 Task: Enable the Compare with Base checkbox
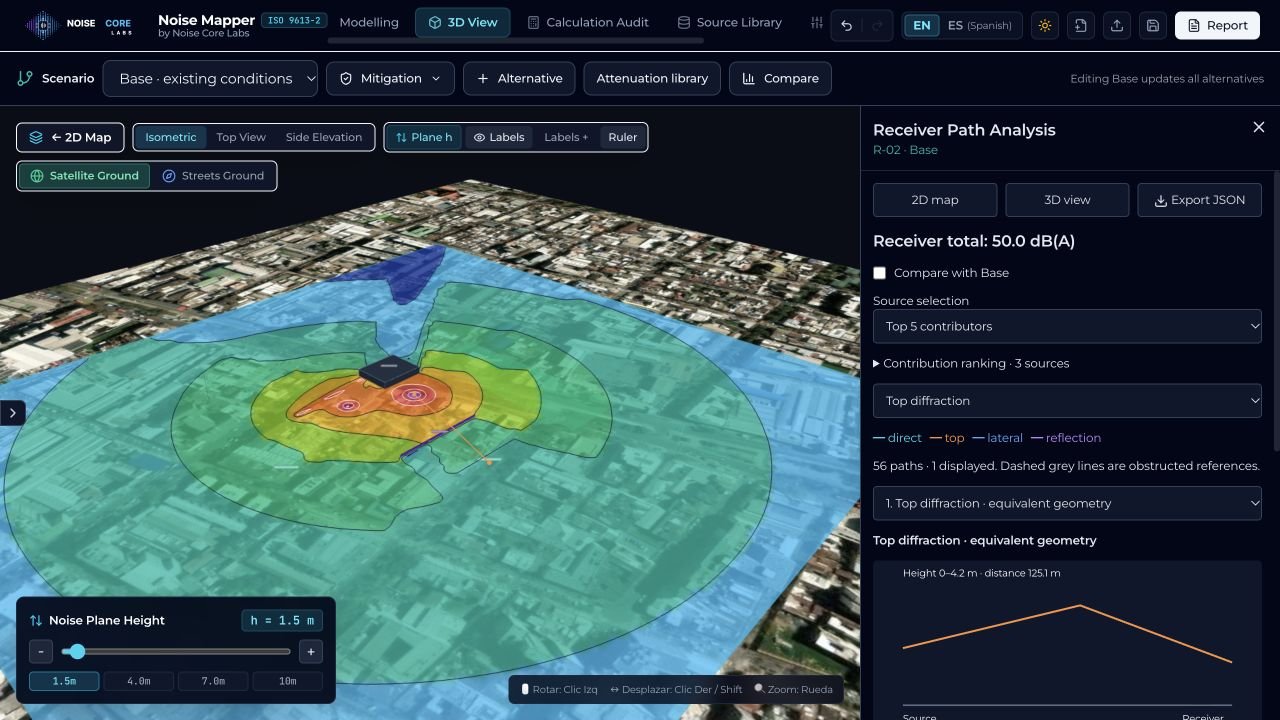[880, 273]
